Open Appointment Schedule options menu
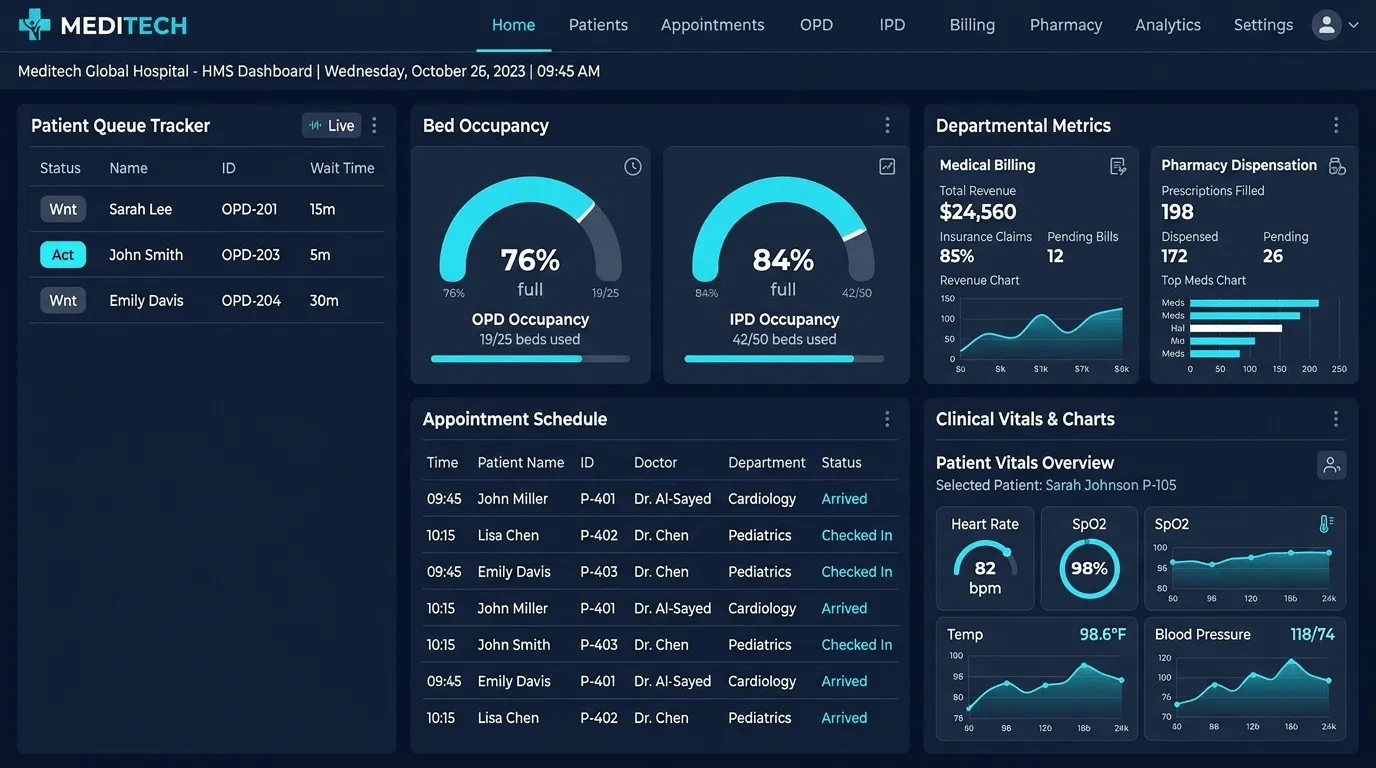 pos(887,419)
